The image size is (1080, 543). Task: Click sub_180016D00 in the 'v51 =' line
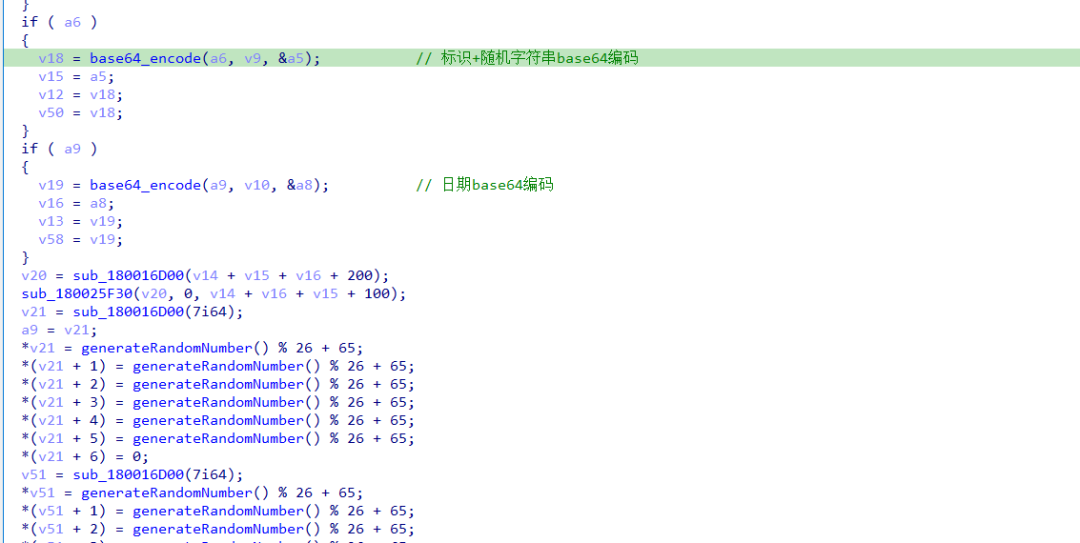129,475
